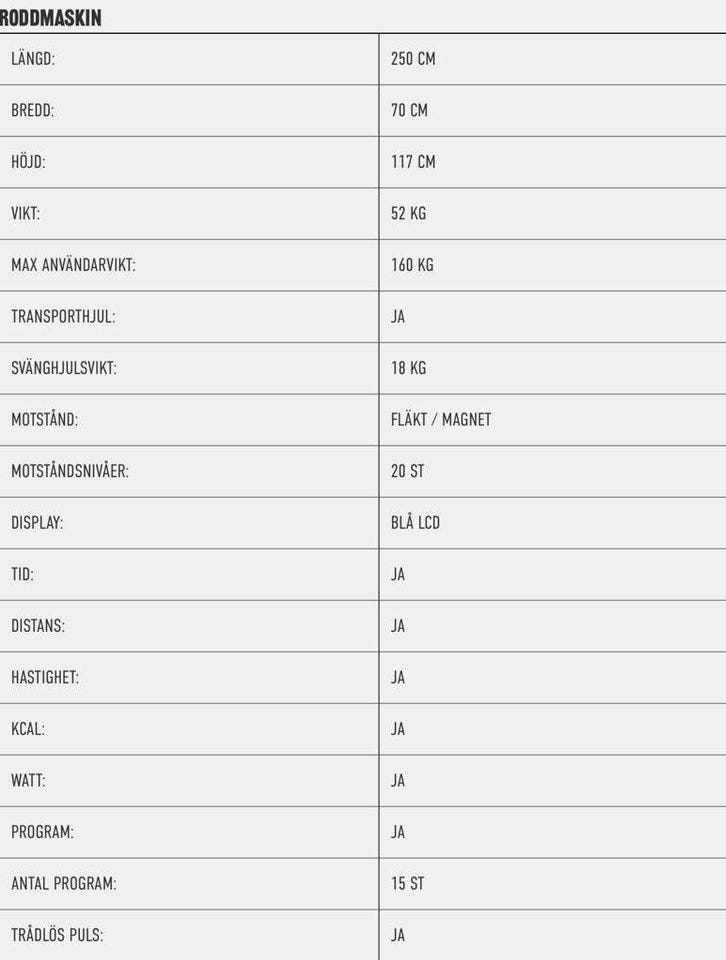Click the RODDMASKIN table heading

point(51,17)
